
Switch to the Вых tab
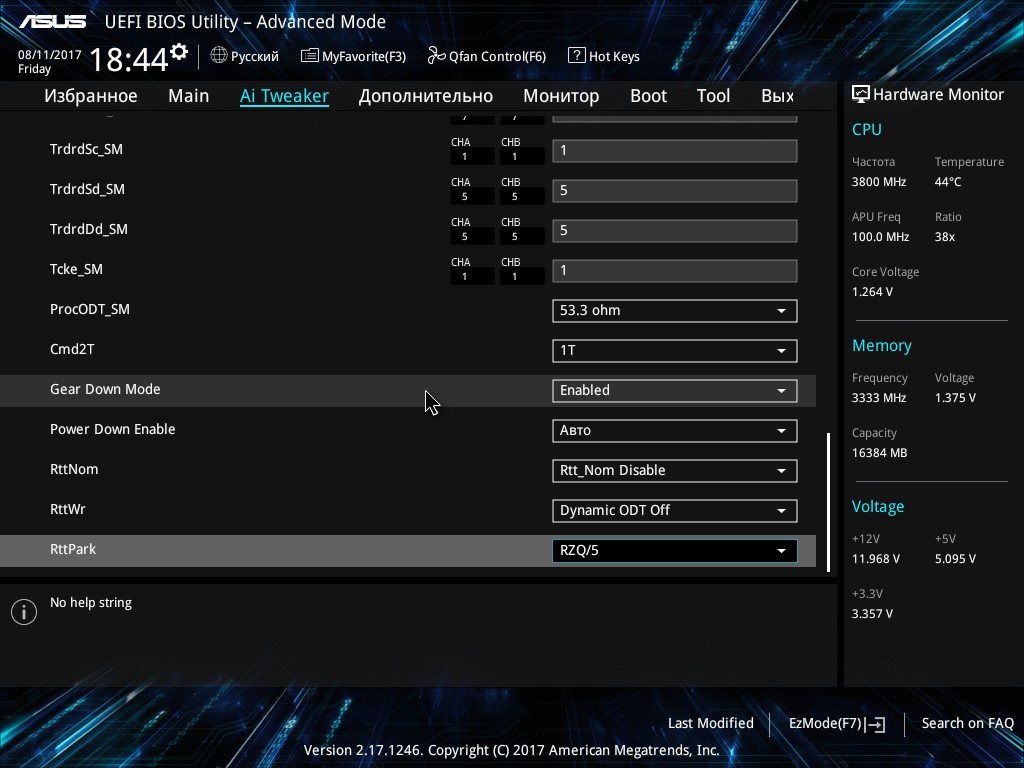(x=777, y=95)
